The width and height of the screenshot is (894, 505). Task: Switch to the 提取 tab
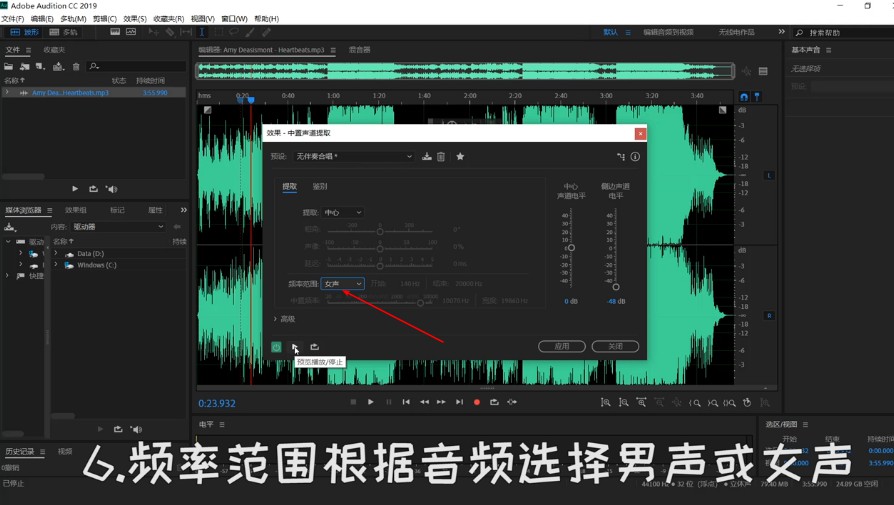(290, 186)
